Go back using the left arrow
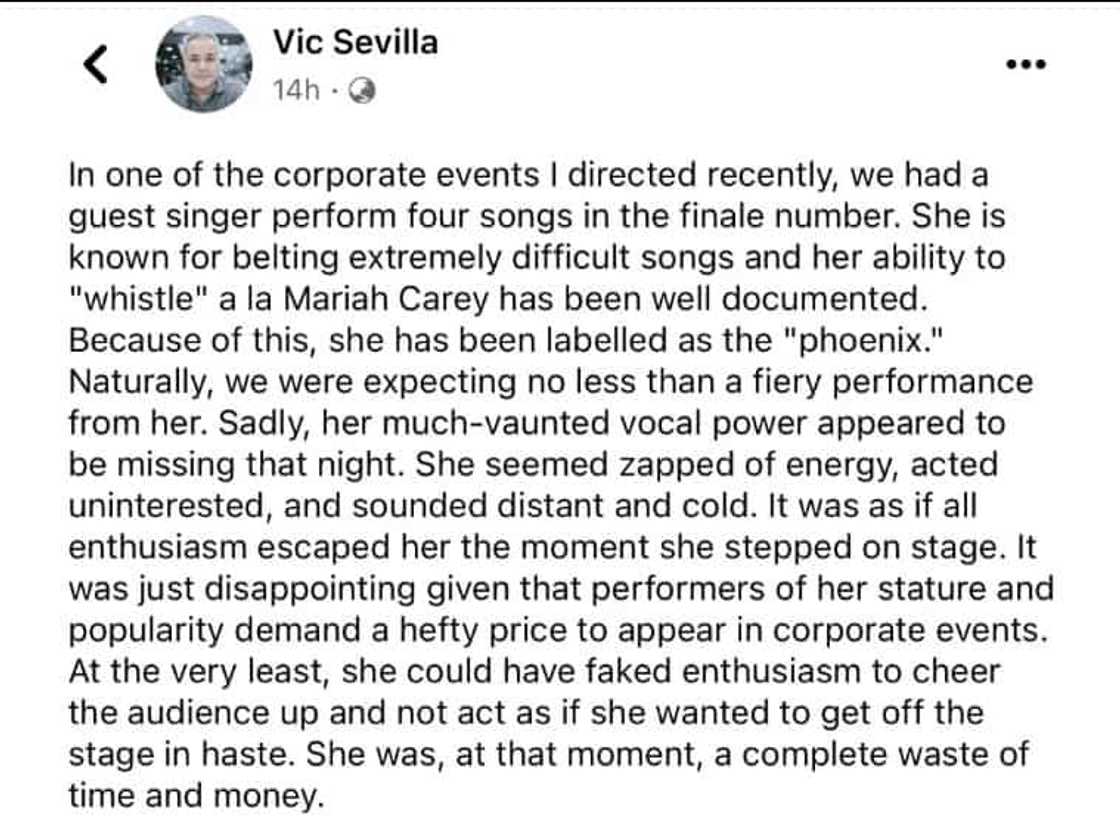Viewport: 1120px width, 838px height. pyautogui.click(x=94, y=65)
